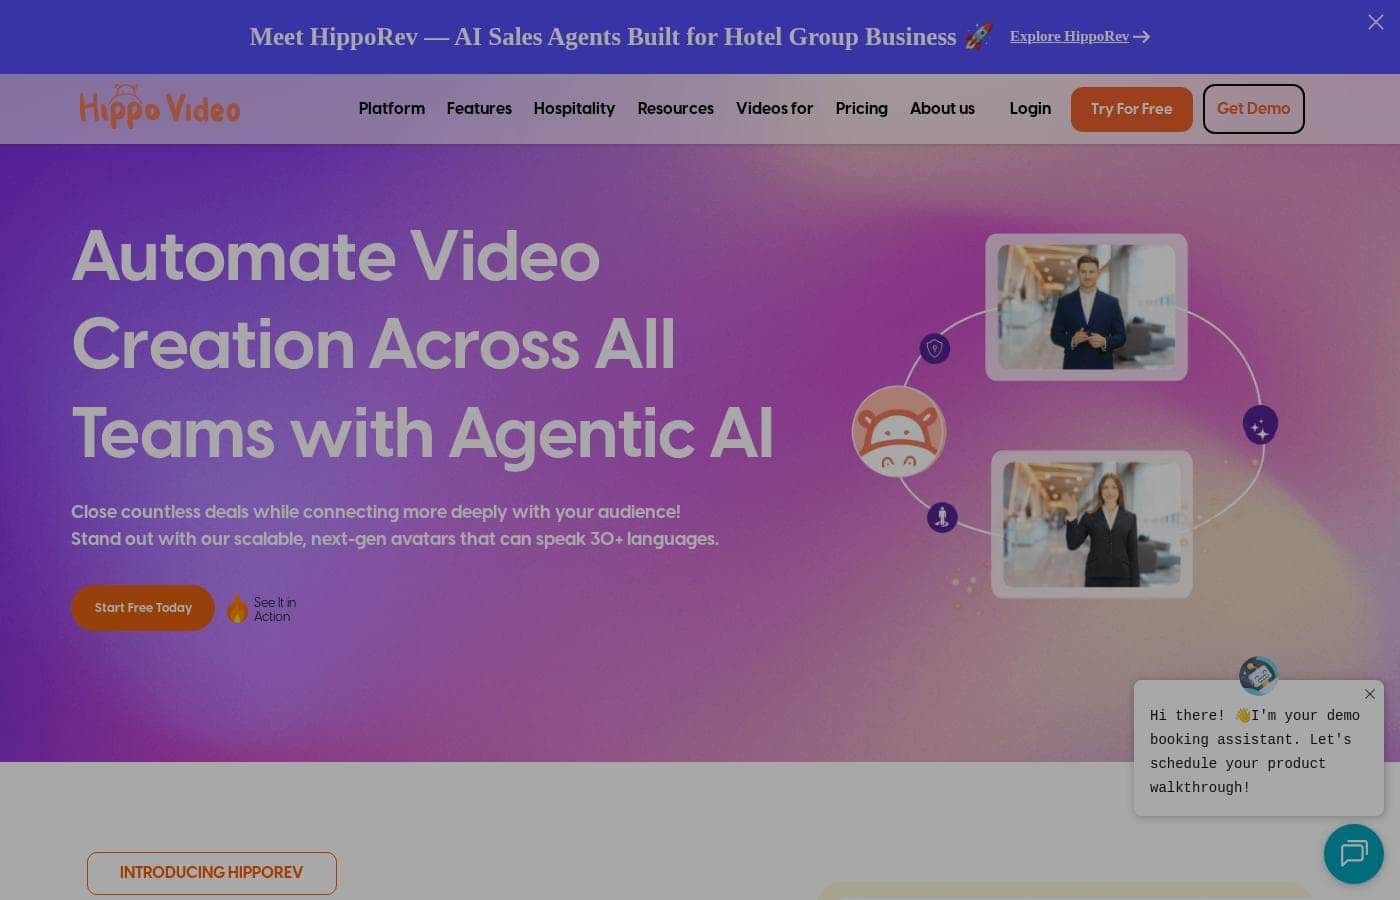Open the Features menu
Screen dimensions: 1400x900
479,108
